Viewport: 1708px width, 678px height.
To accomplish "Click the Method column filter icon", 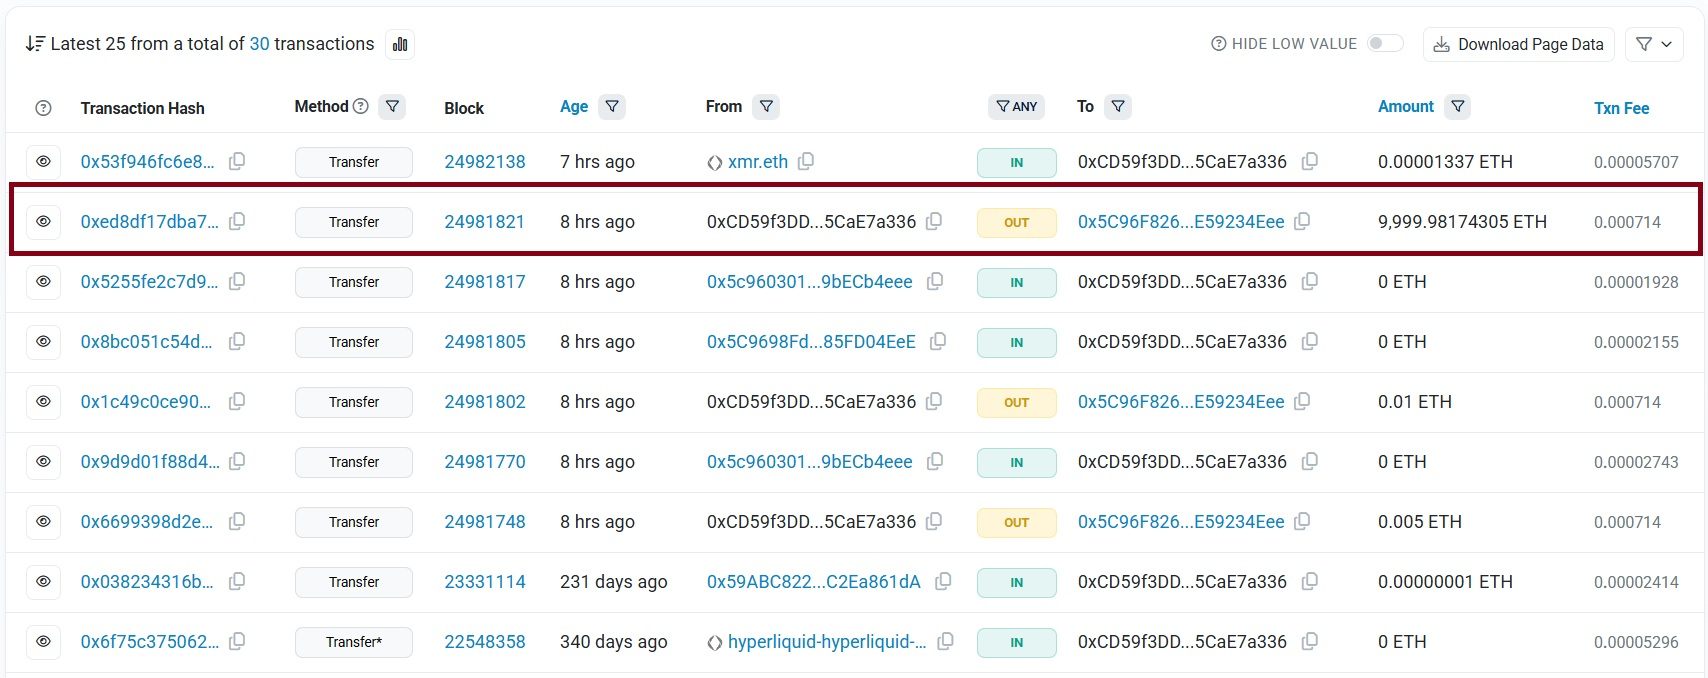I will coord(393,106).
